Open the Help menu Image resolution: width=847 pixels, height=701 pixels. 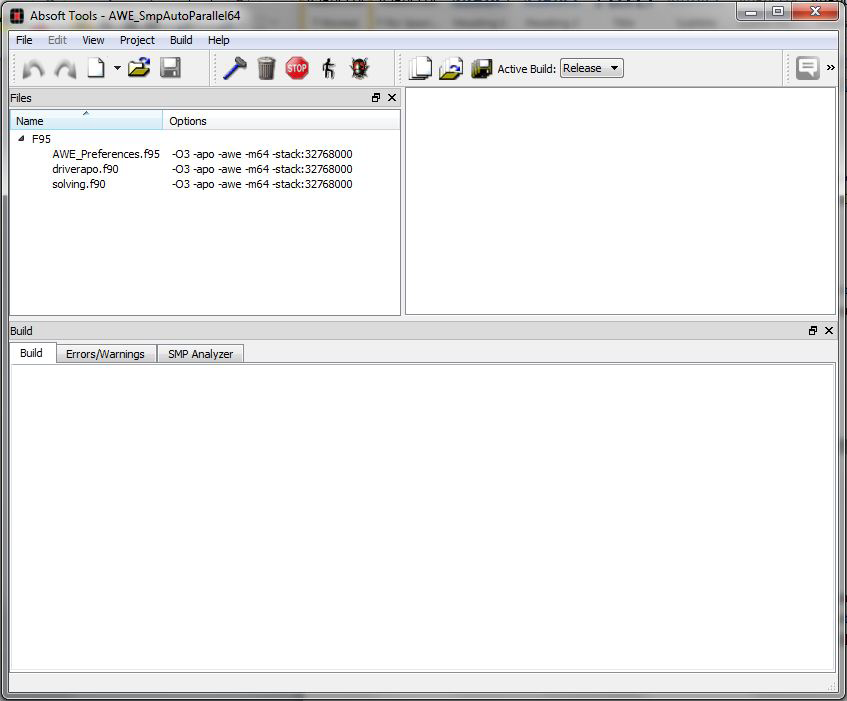(x=218, y=40)
